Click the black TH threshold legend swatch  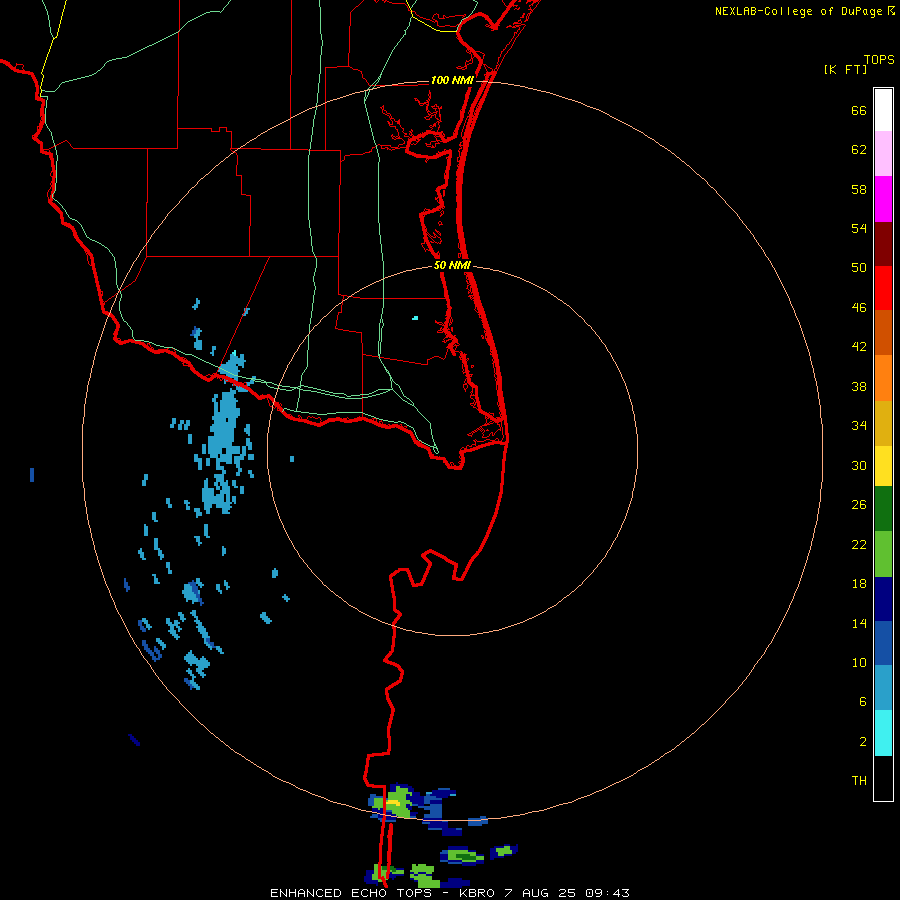pos(883,778)
